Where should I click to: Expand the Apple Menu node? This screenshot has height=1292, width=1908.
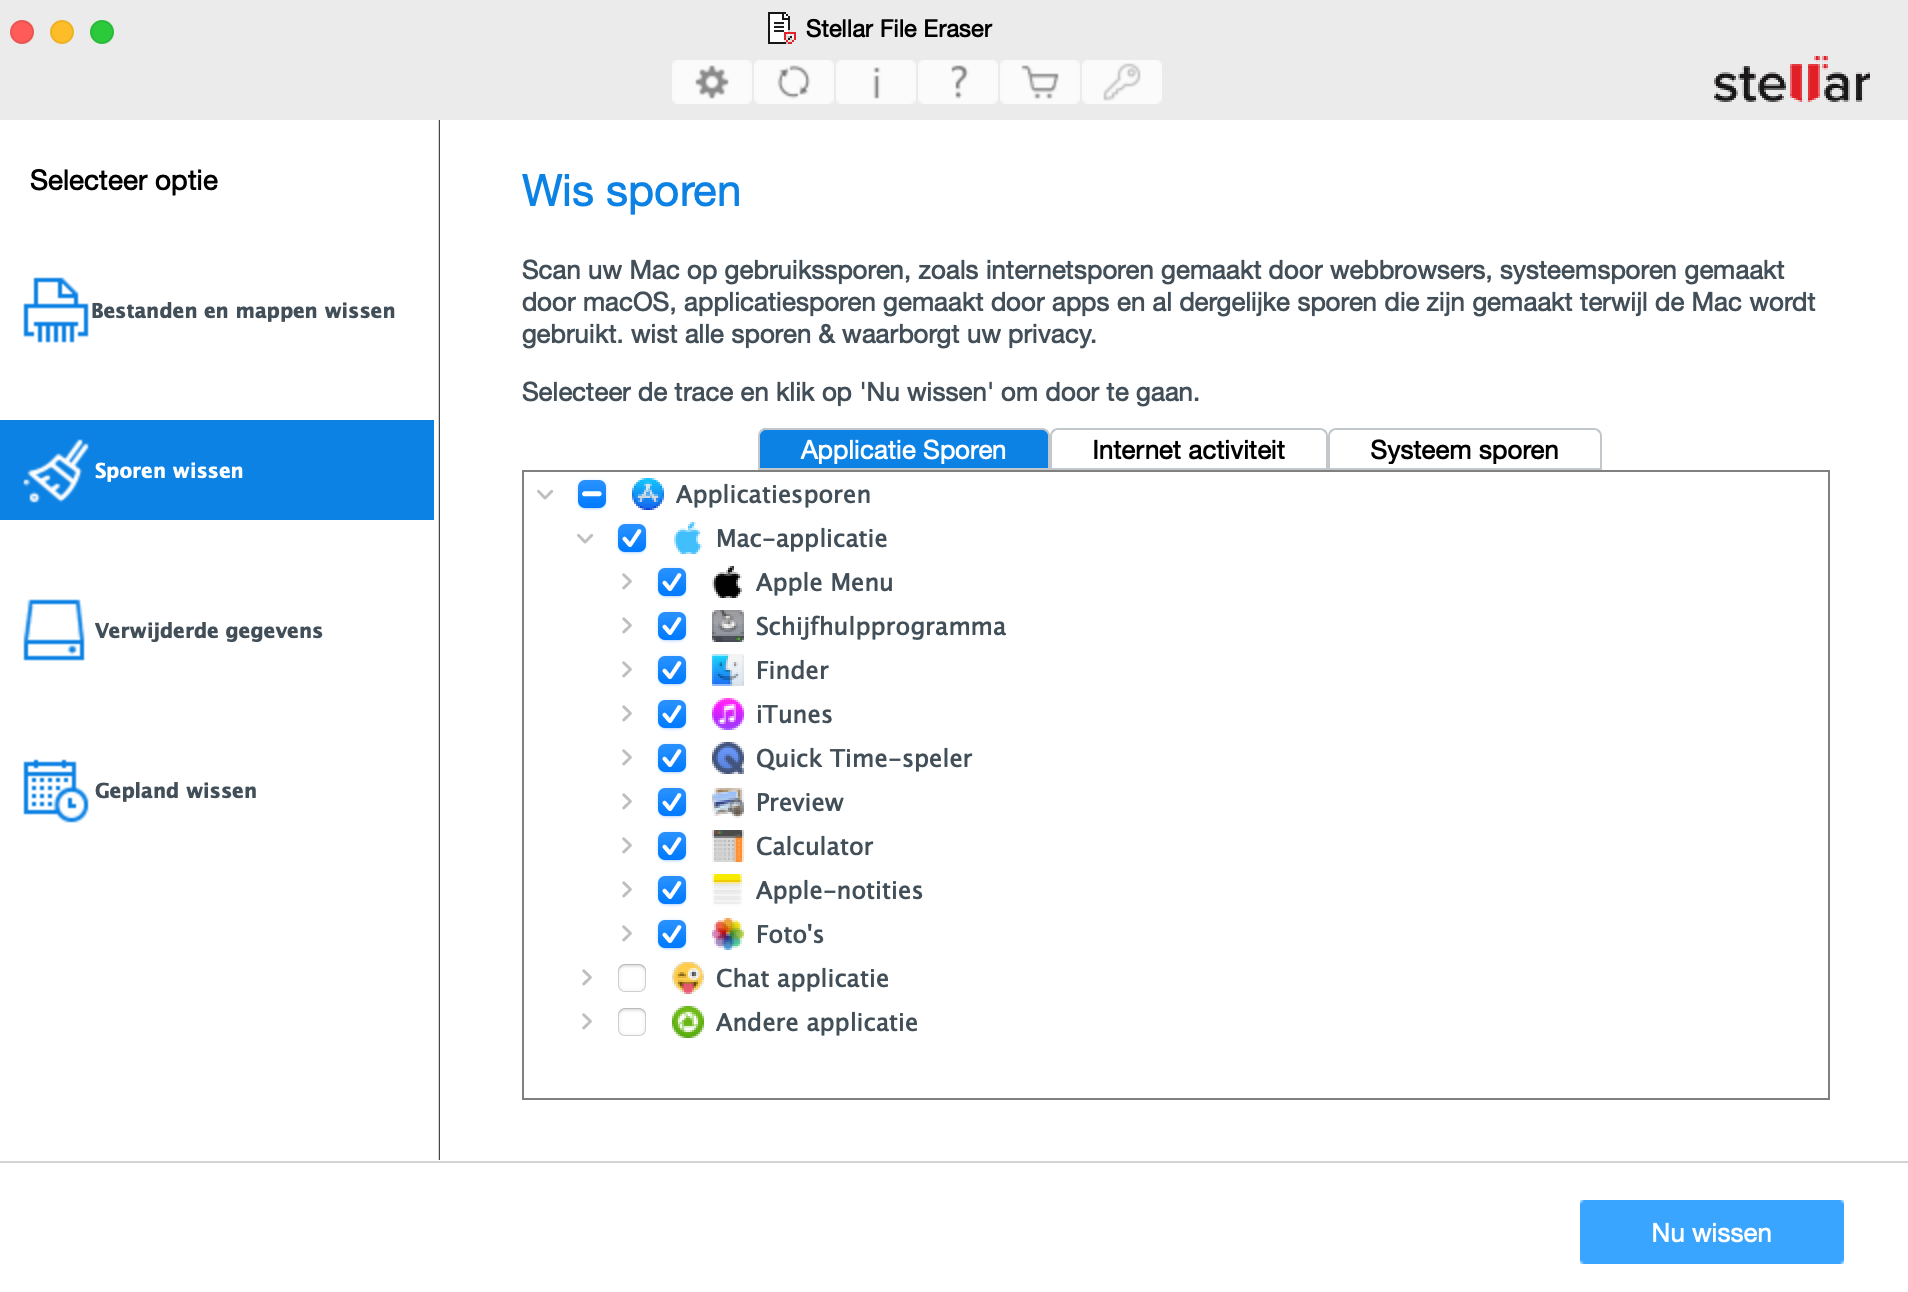(626, 581)
